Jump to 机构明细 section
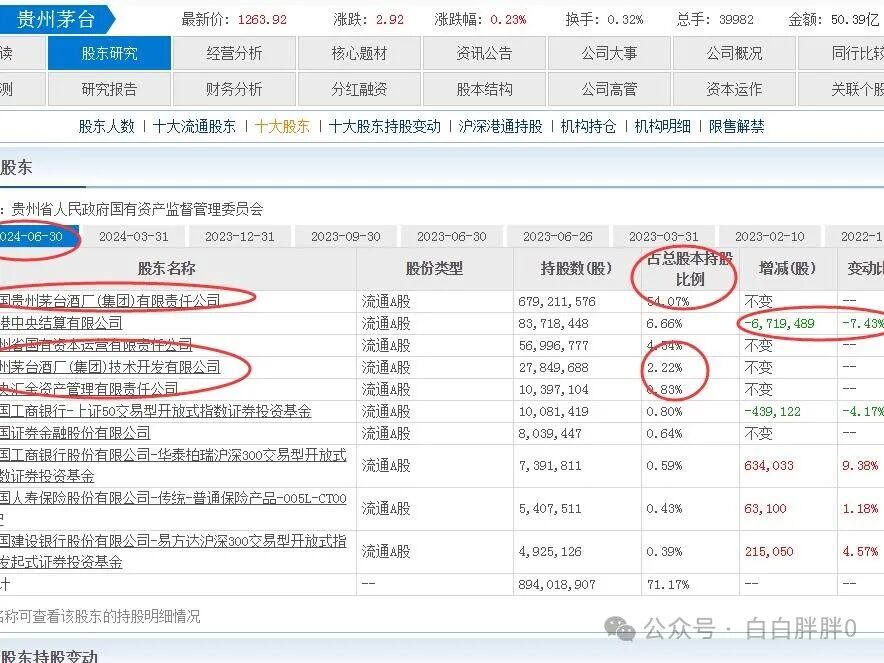 click(662, 126)
